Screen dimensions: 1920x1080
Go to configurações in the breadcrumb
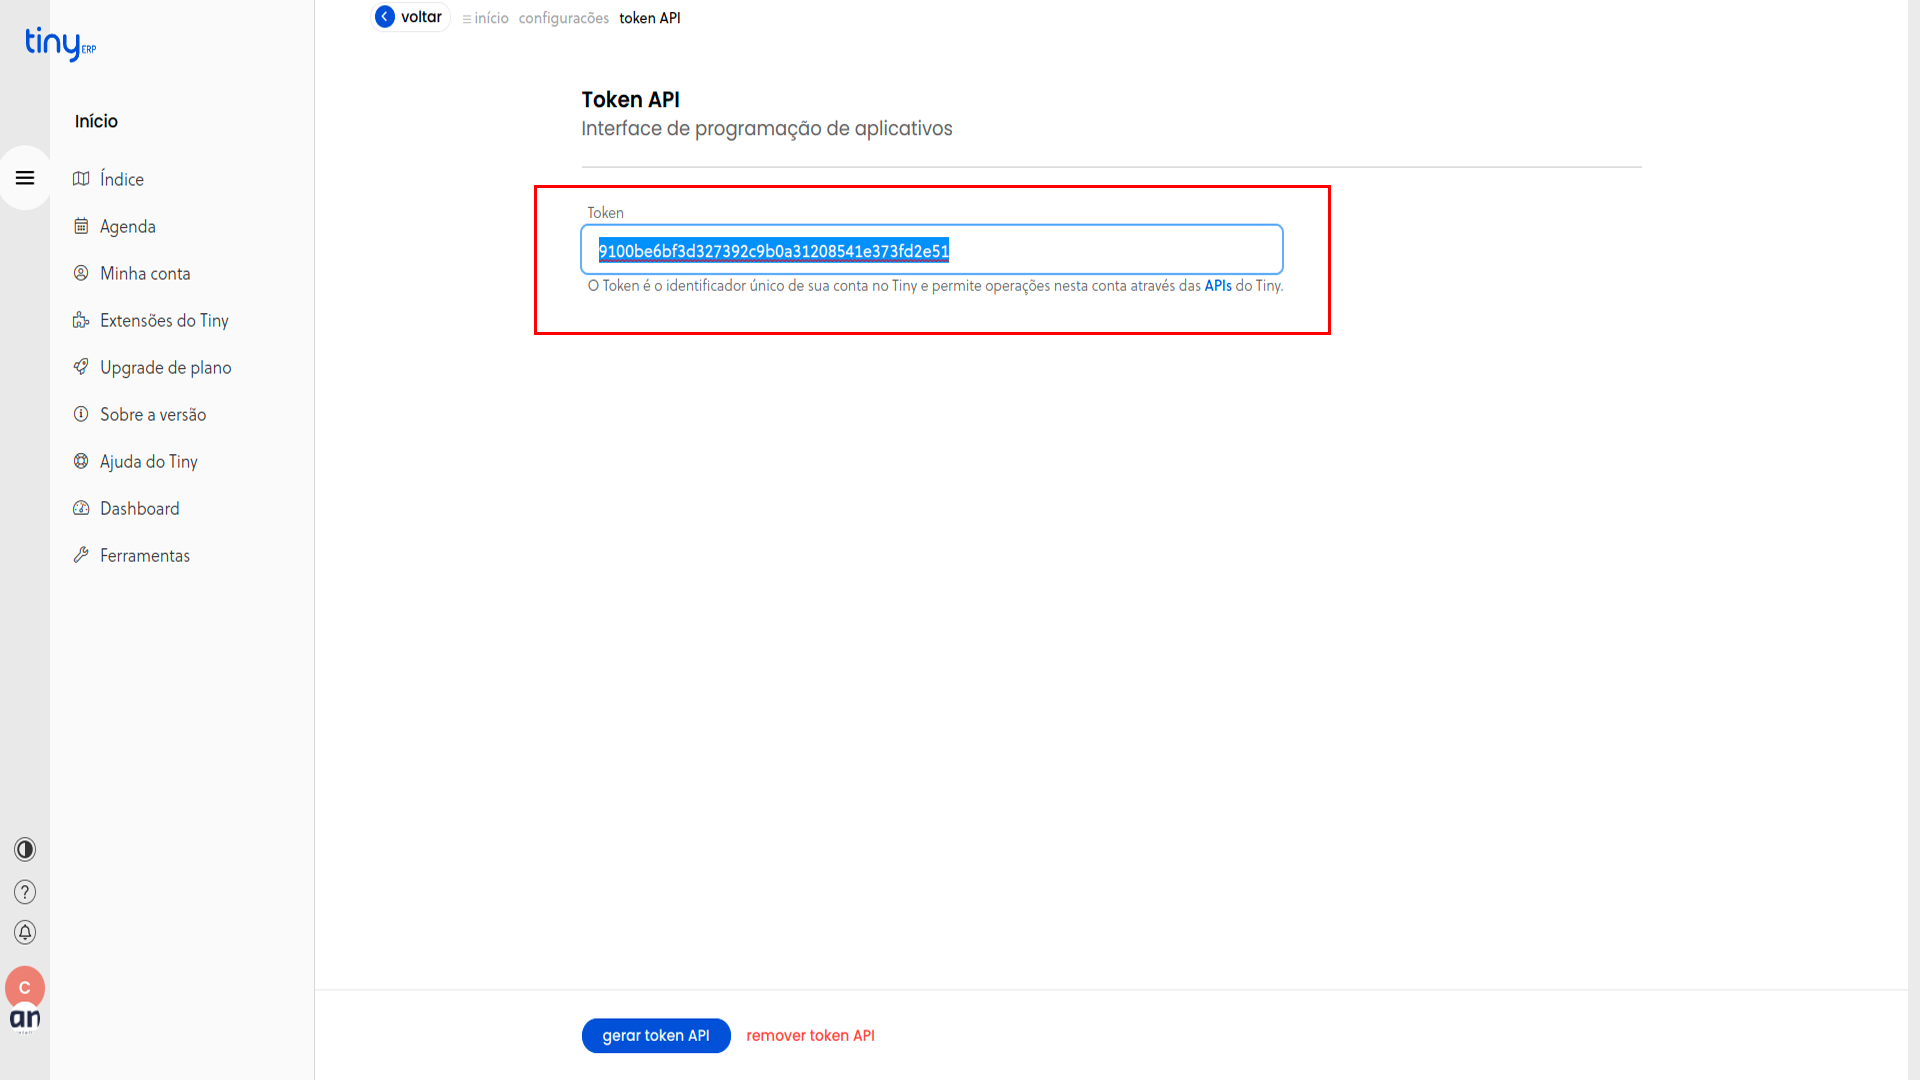(x=563, y=18)
